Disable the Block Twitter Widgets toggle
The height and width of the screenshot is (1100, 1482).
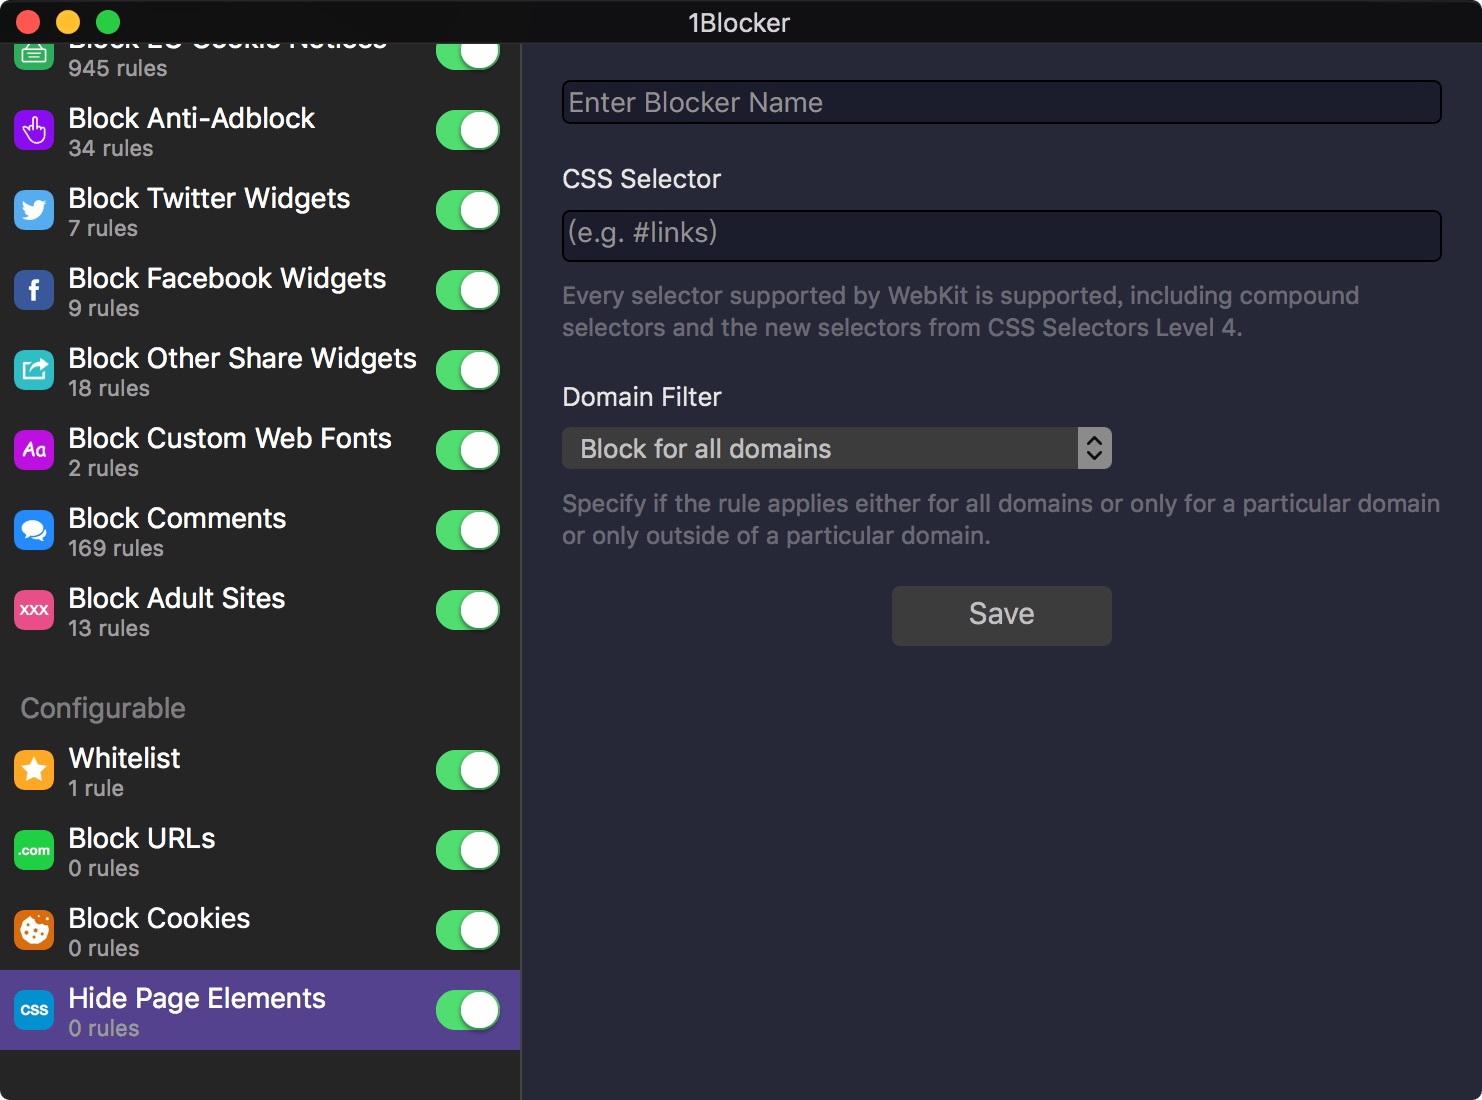(467, 210)
